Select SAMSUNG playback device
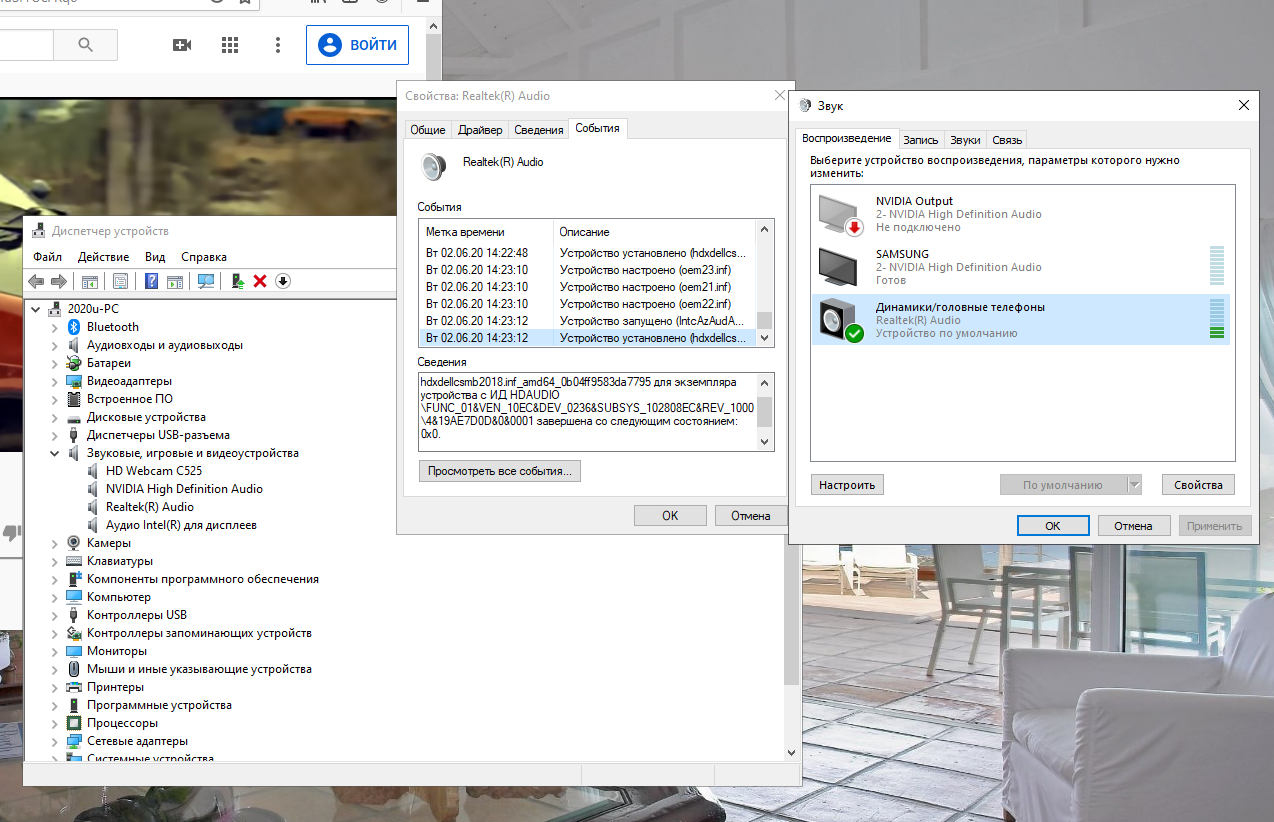1274x822 pixels. pyautogui.click(x=1021, y=267)
